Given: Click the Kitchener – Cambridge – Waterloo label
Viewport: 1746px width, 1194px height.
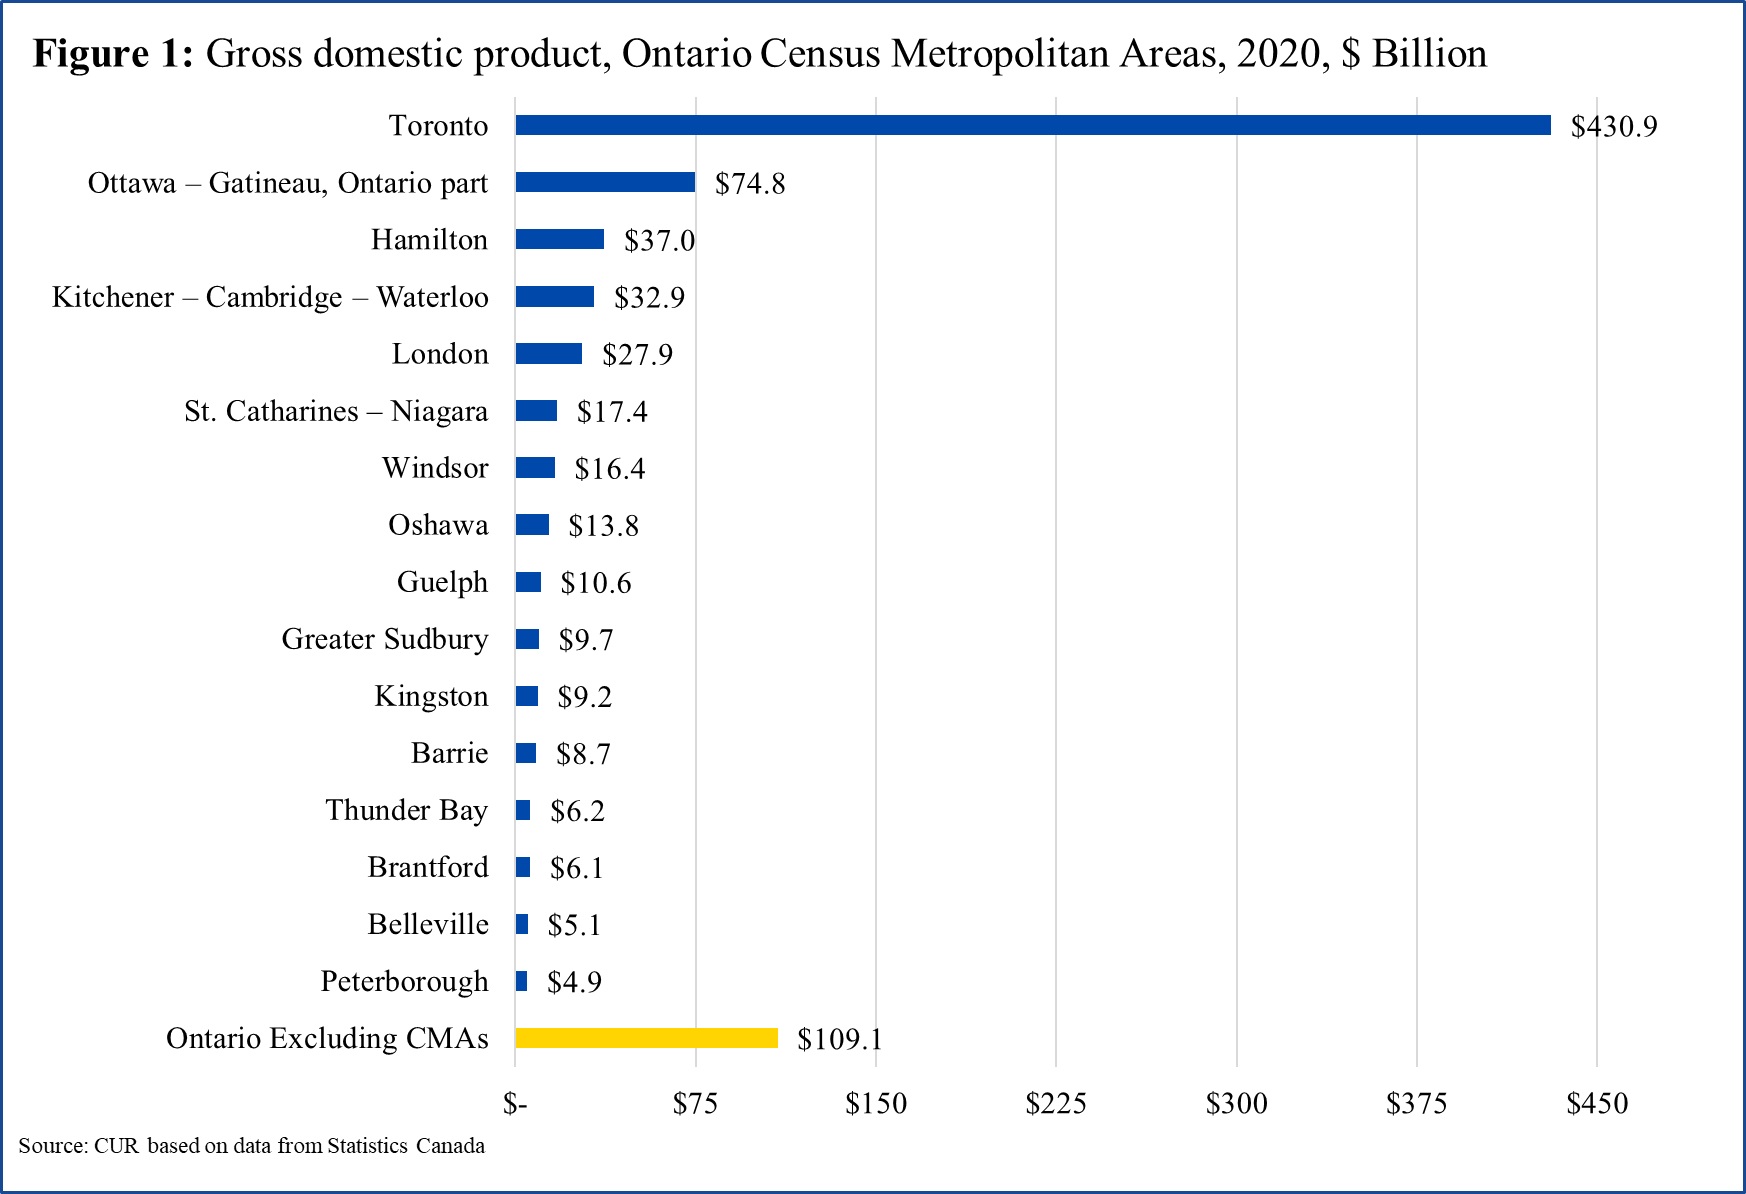Looking at the screenshot, I should click(270, 297).
